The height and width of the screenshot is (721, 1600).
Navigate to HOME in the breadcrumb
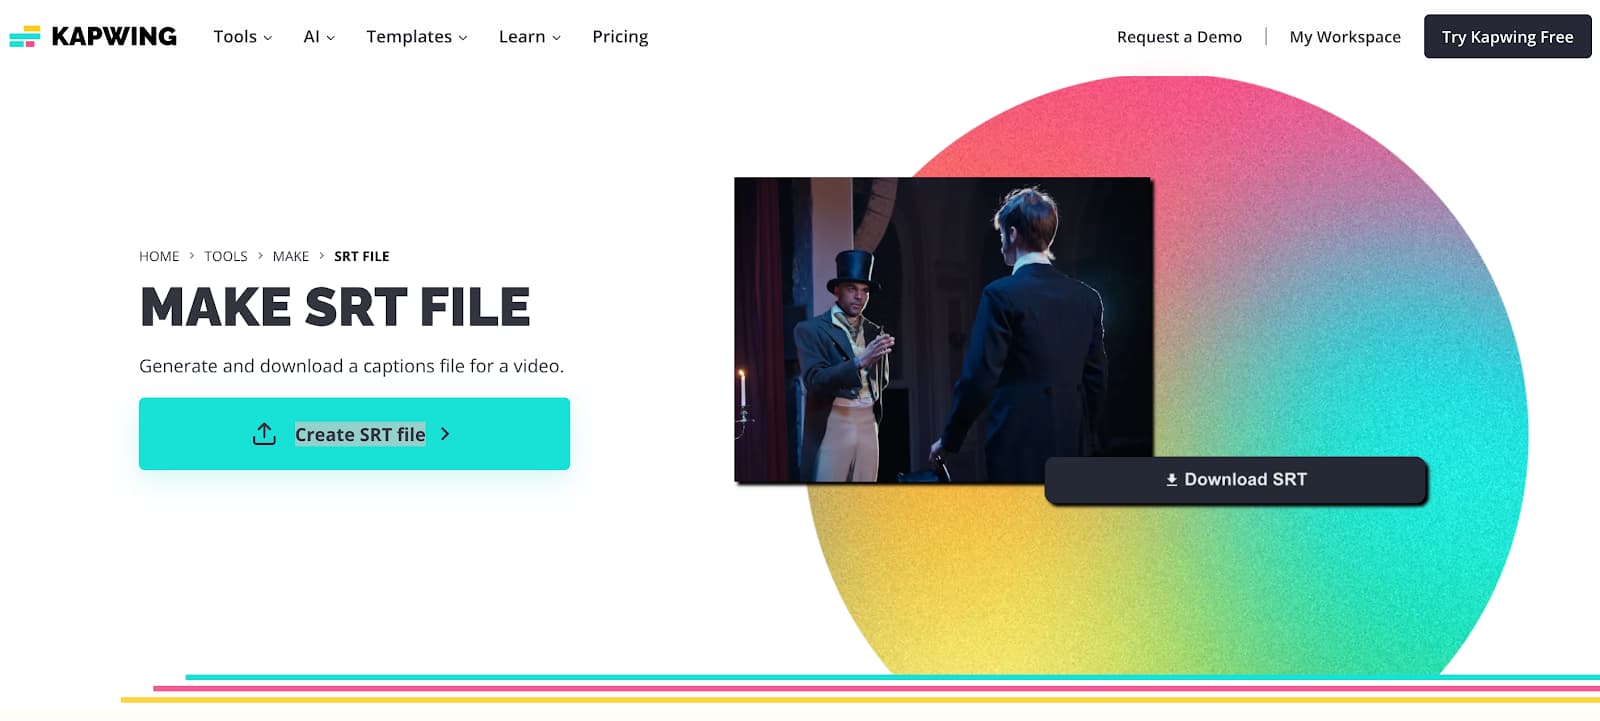(159, 256)
